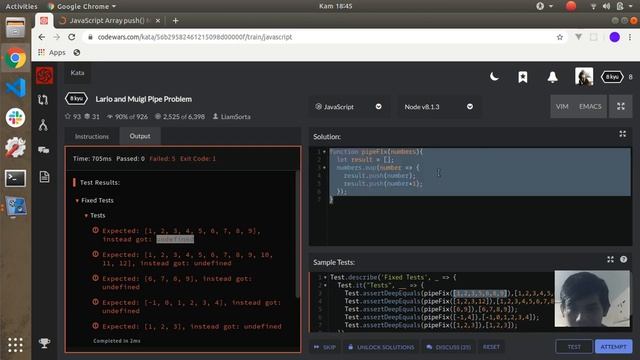Bookmark page with the Chrome star icon
The width and height of the screenshot is (640, 360).
coord(560,37)
